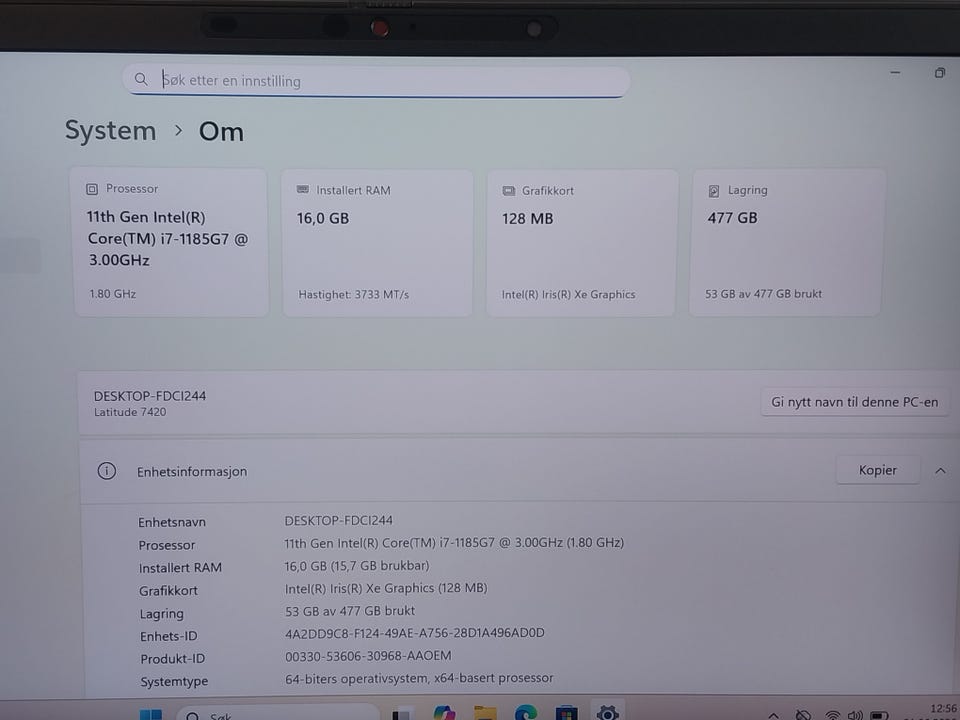Viewport: 960px width, 720px height.
Task: Copy device info with Kopier button
Action: point(877,470)
